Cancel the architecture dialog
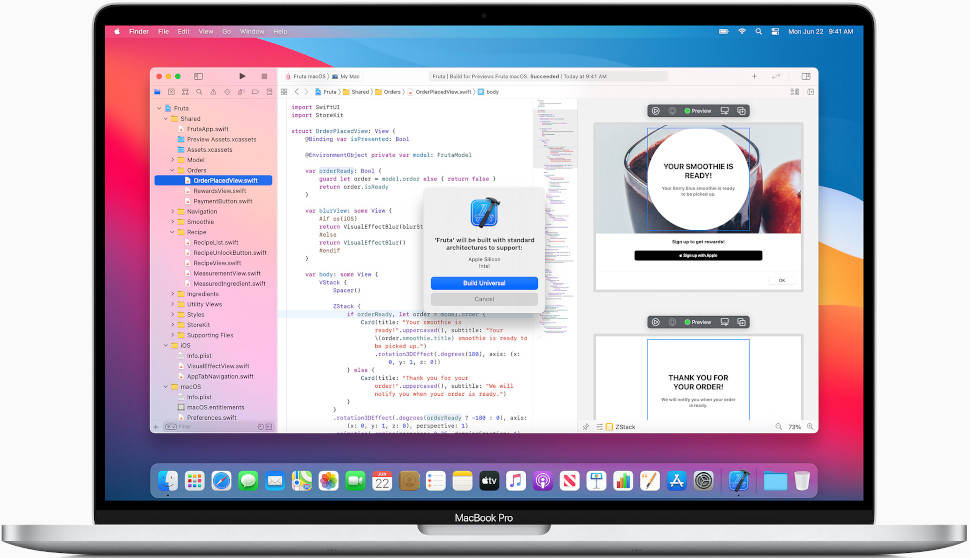970x558 pixels. click(x=484, y=299)
